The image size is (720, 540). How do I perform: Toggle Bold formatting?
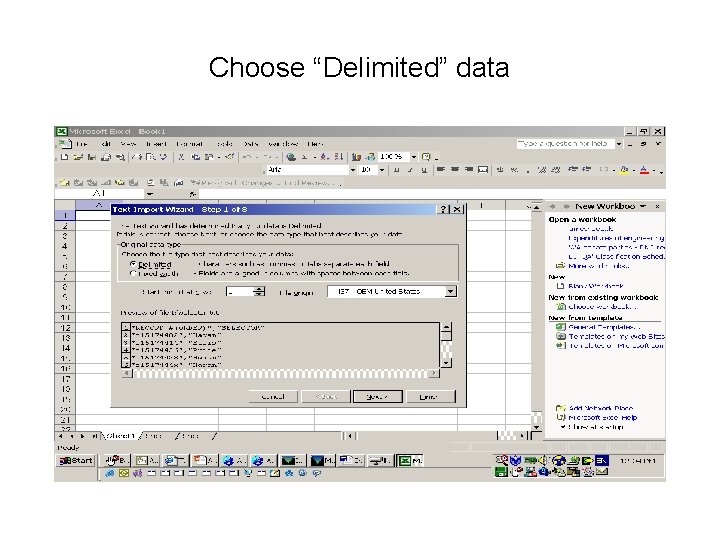(x=396, y=170)
